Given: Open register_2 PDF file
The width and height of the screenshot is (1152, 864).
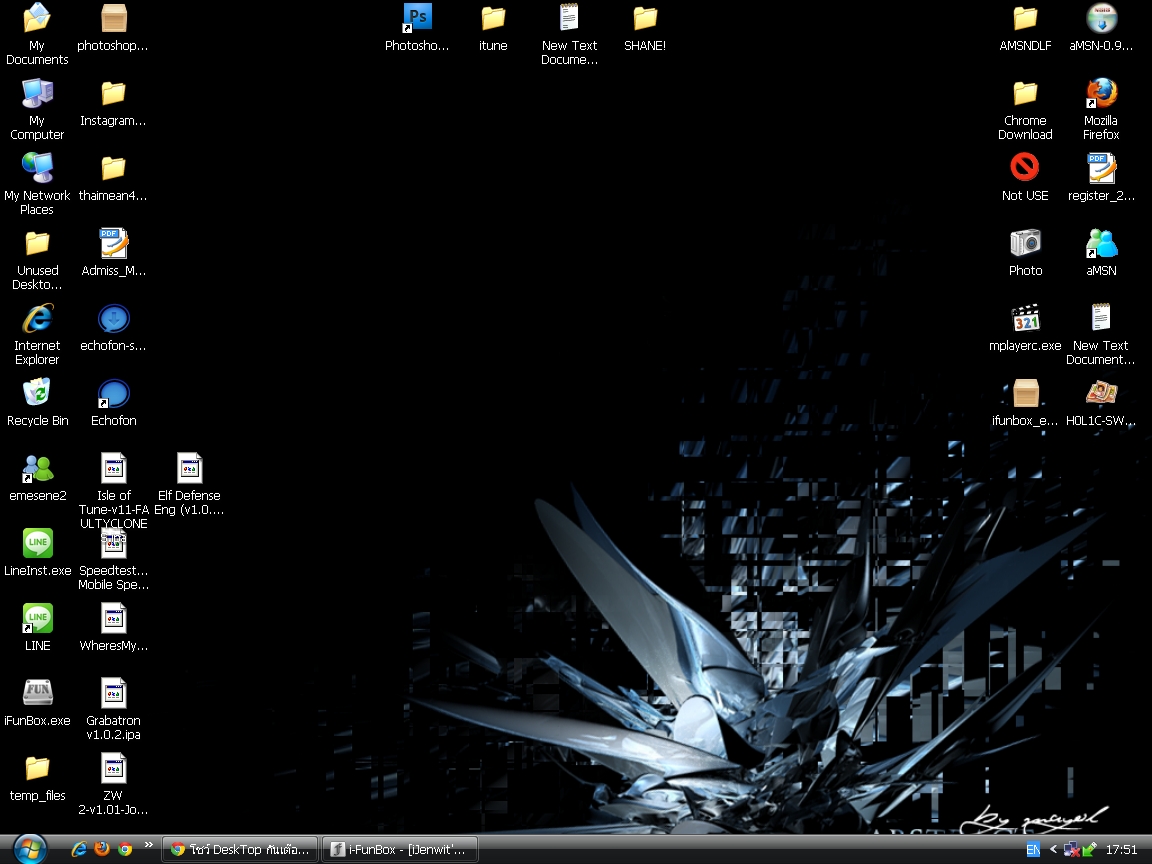Looking at the screenshot, I should 1101,168.
